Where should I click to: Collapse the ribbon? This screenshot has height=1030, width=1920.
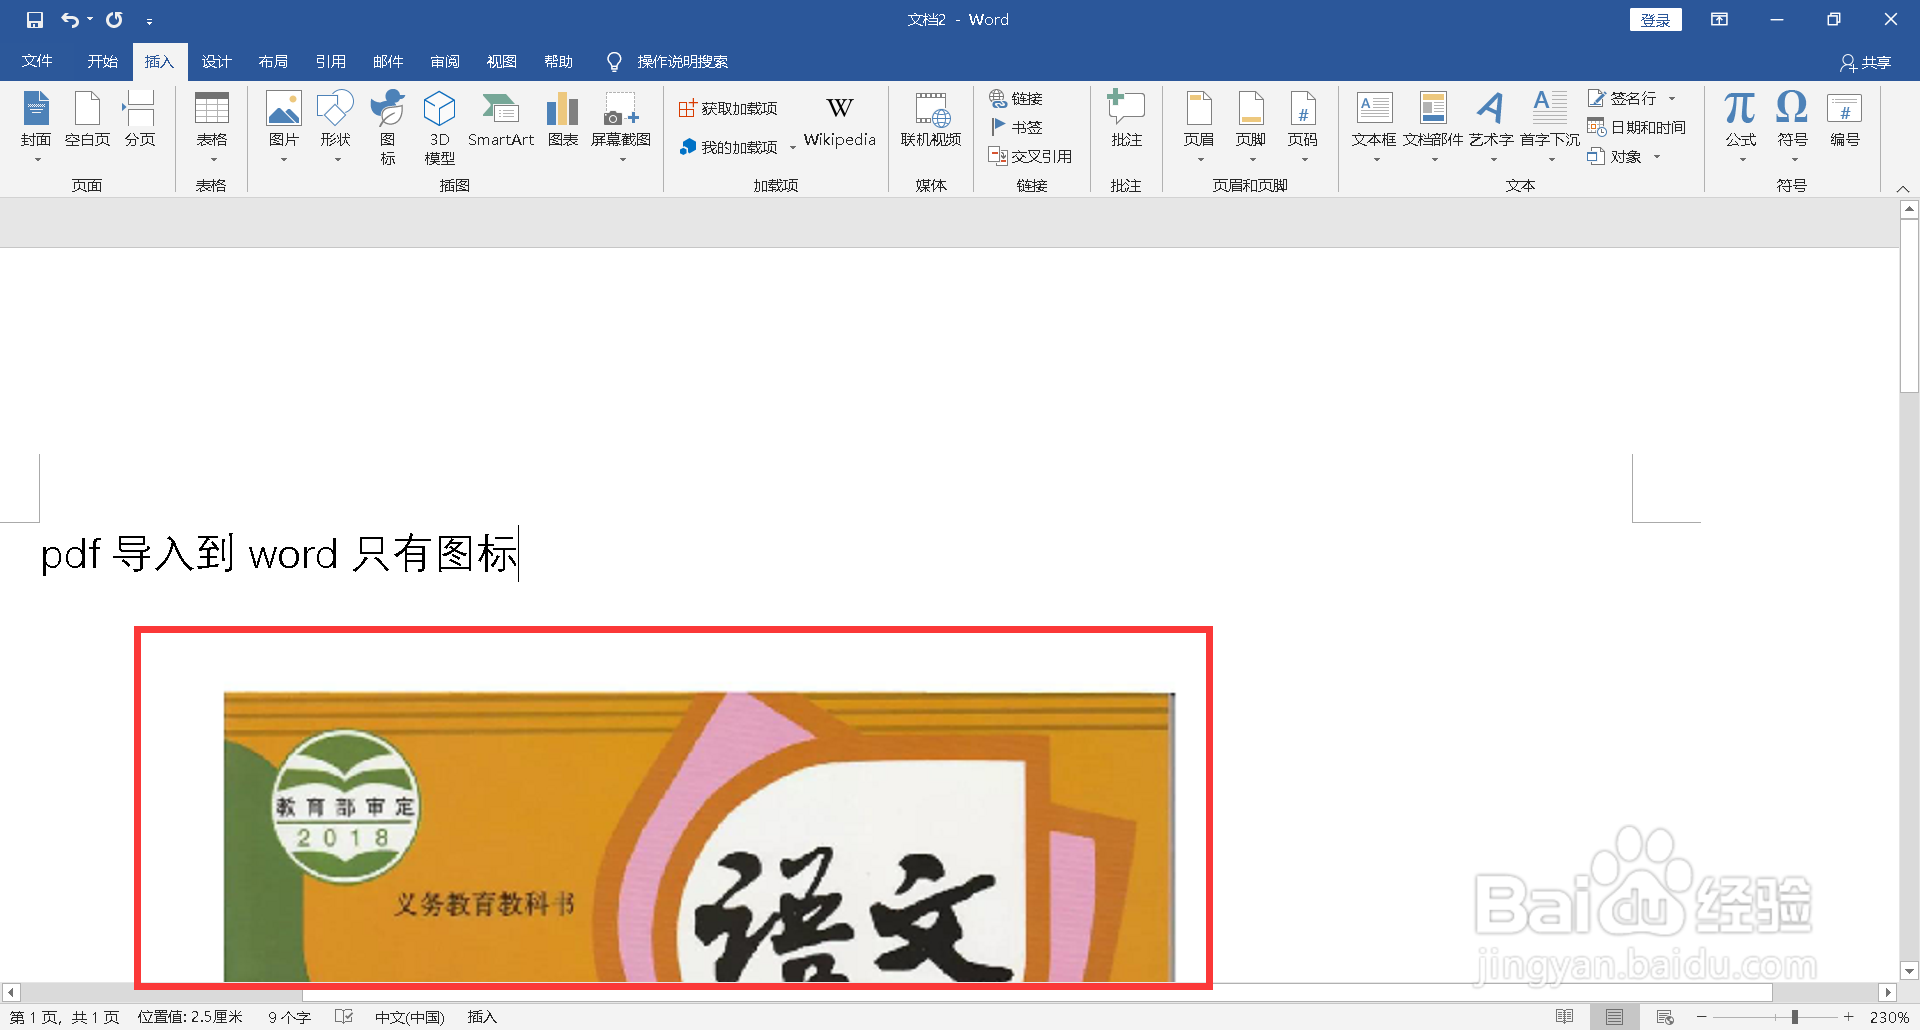(1903, 188)
